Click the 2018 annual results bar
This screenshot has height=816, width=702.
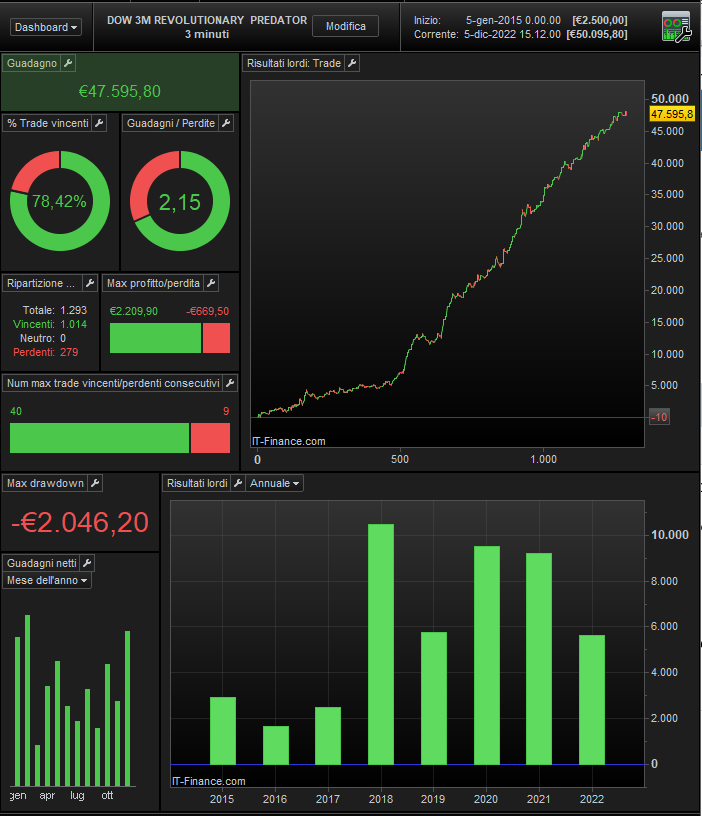coord(381,644)
